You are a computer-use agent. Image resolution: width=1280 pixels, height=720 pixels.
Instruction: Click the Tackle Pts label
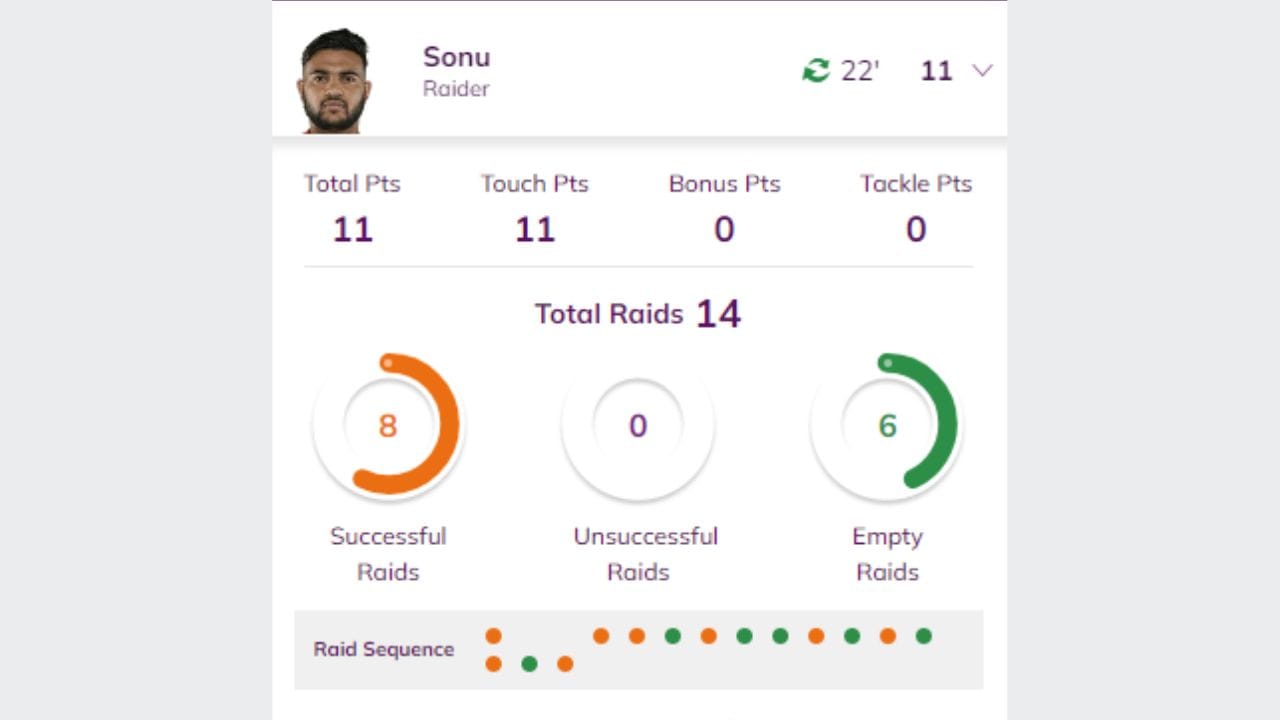(x=916, y=184)
